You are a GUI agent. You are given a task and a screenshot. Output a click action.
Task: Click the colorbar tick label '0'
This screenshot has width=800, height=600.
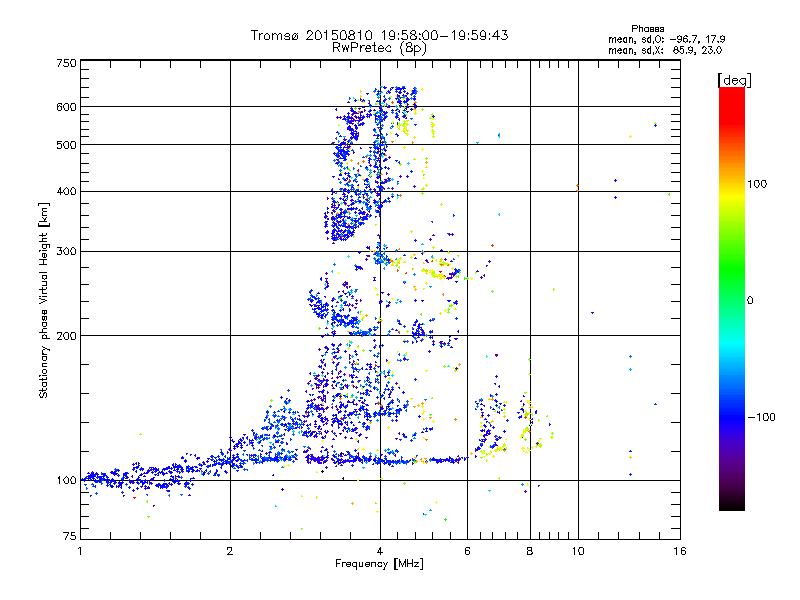(750, 300)
